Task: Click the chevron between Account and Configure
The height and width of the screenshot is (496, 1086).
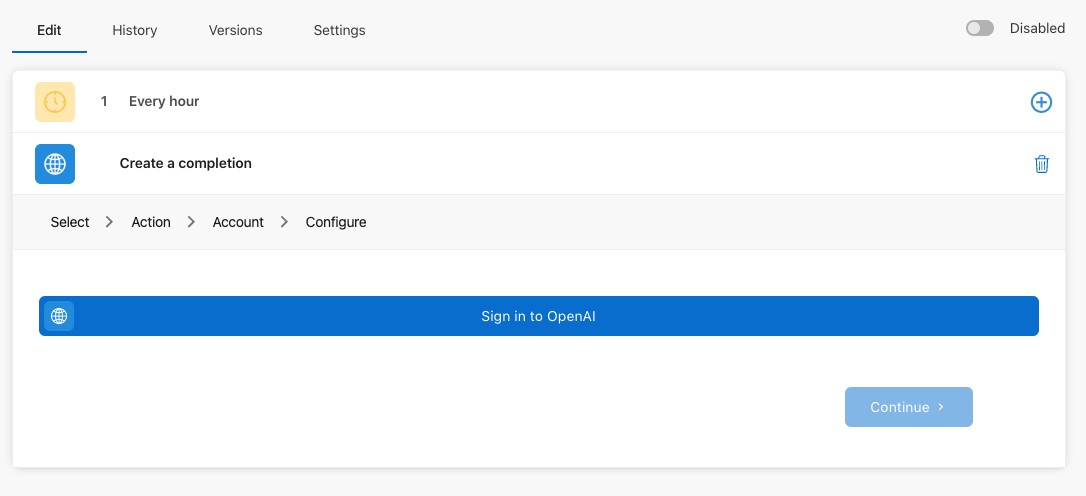Action: (x=284, y=222)
